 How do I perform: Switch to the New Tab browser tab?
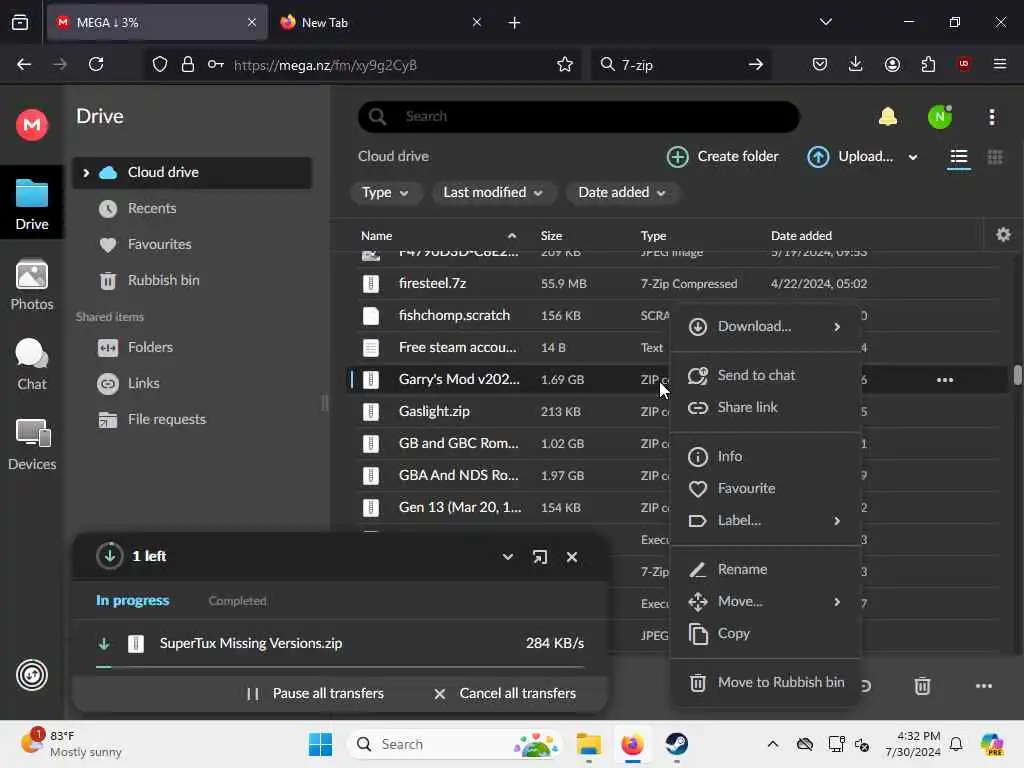click(x=381, y=22)
